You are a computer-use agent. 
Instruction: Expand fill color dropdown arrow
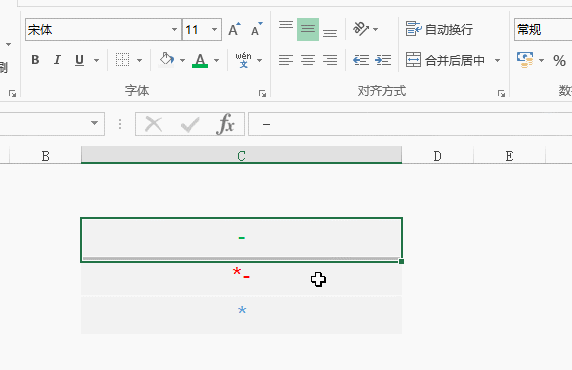182,60
